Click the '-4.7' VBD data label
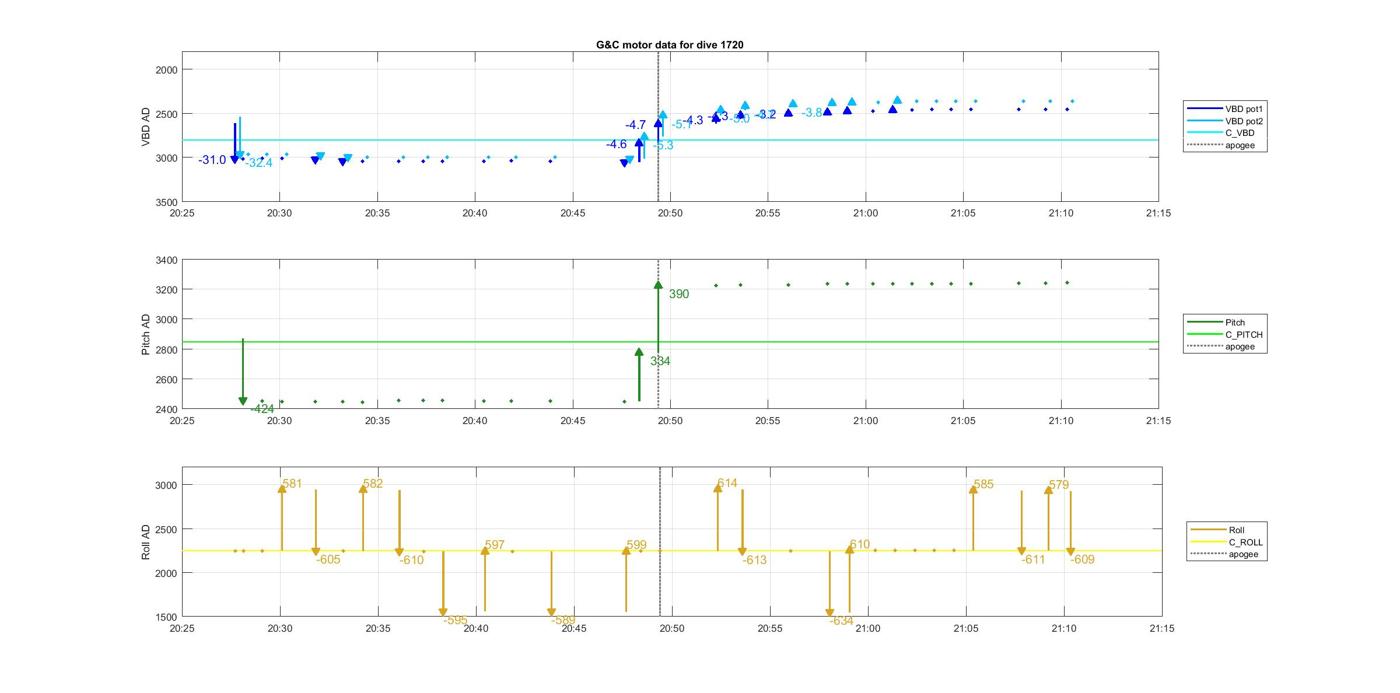The width and height of the screenshot is (1400, 693). point(636,125)
